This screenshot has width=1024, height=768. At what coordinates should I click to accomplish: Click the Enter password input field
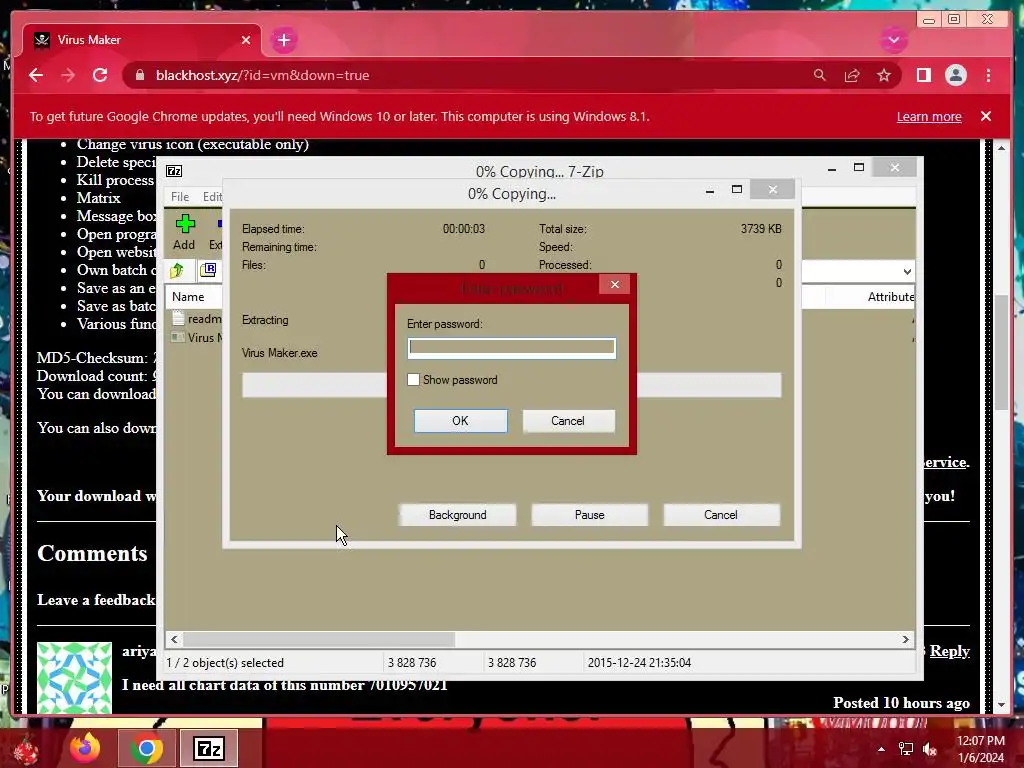tap(511, 347)
